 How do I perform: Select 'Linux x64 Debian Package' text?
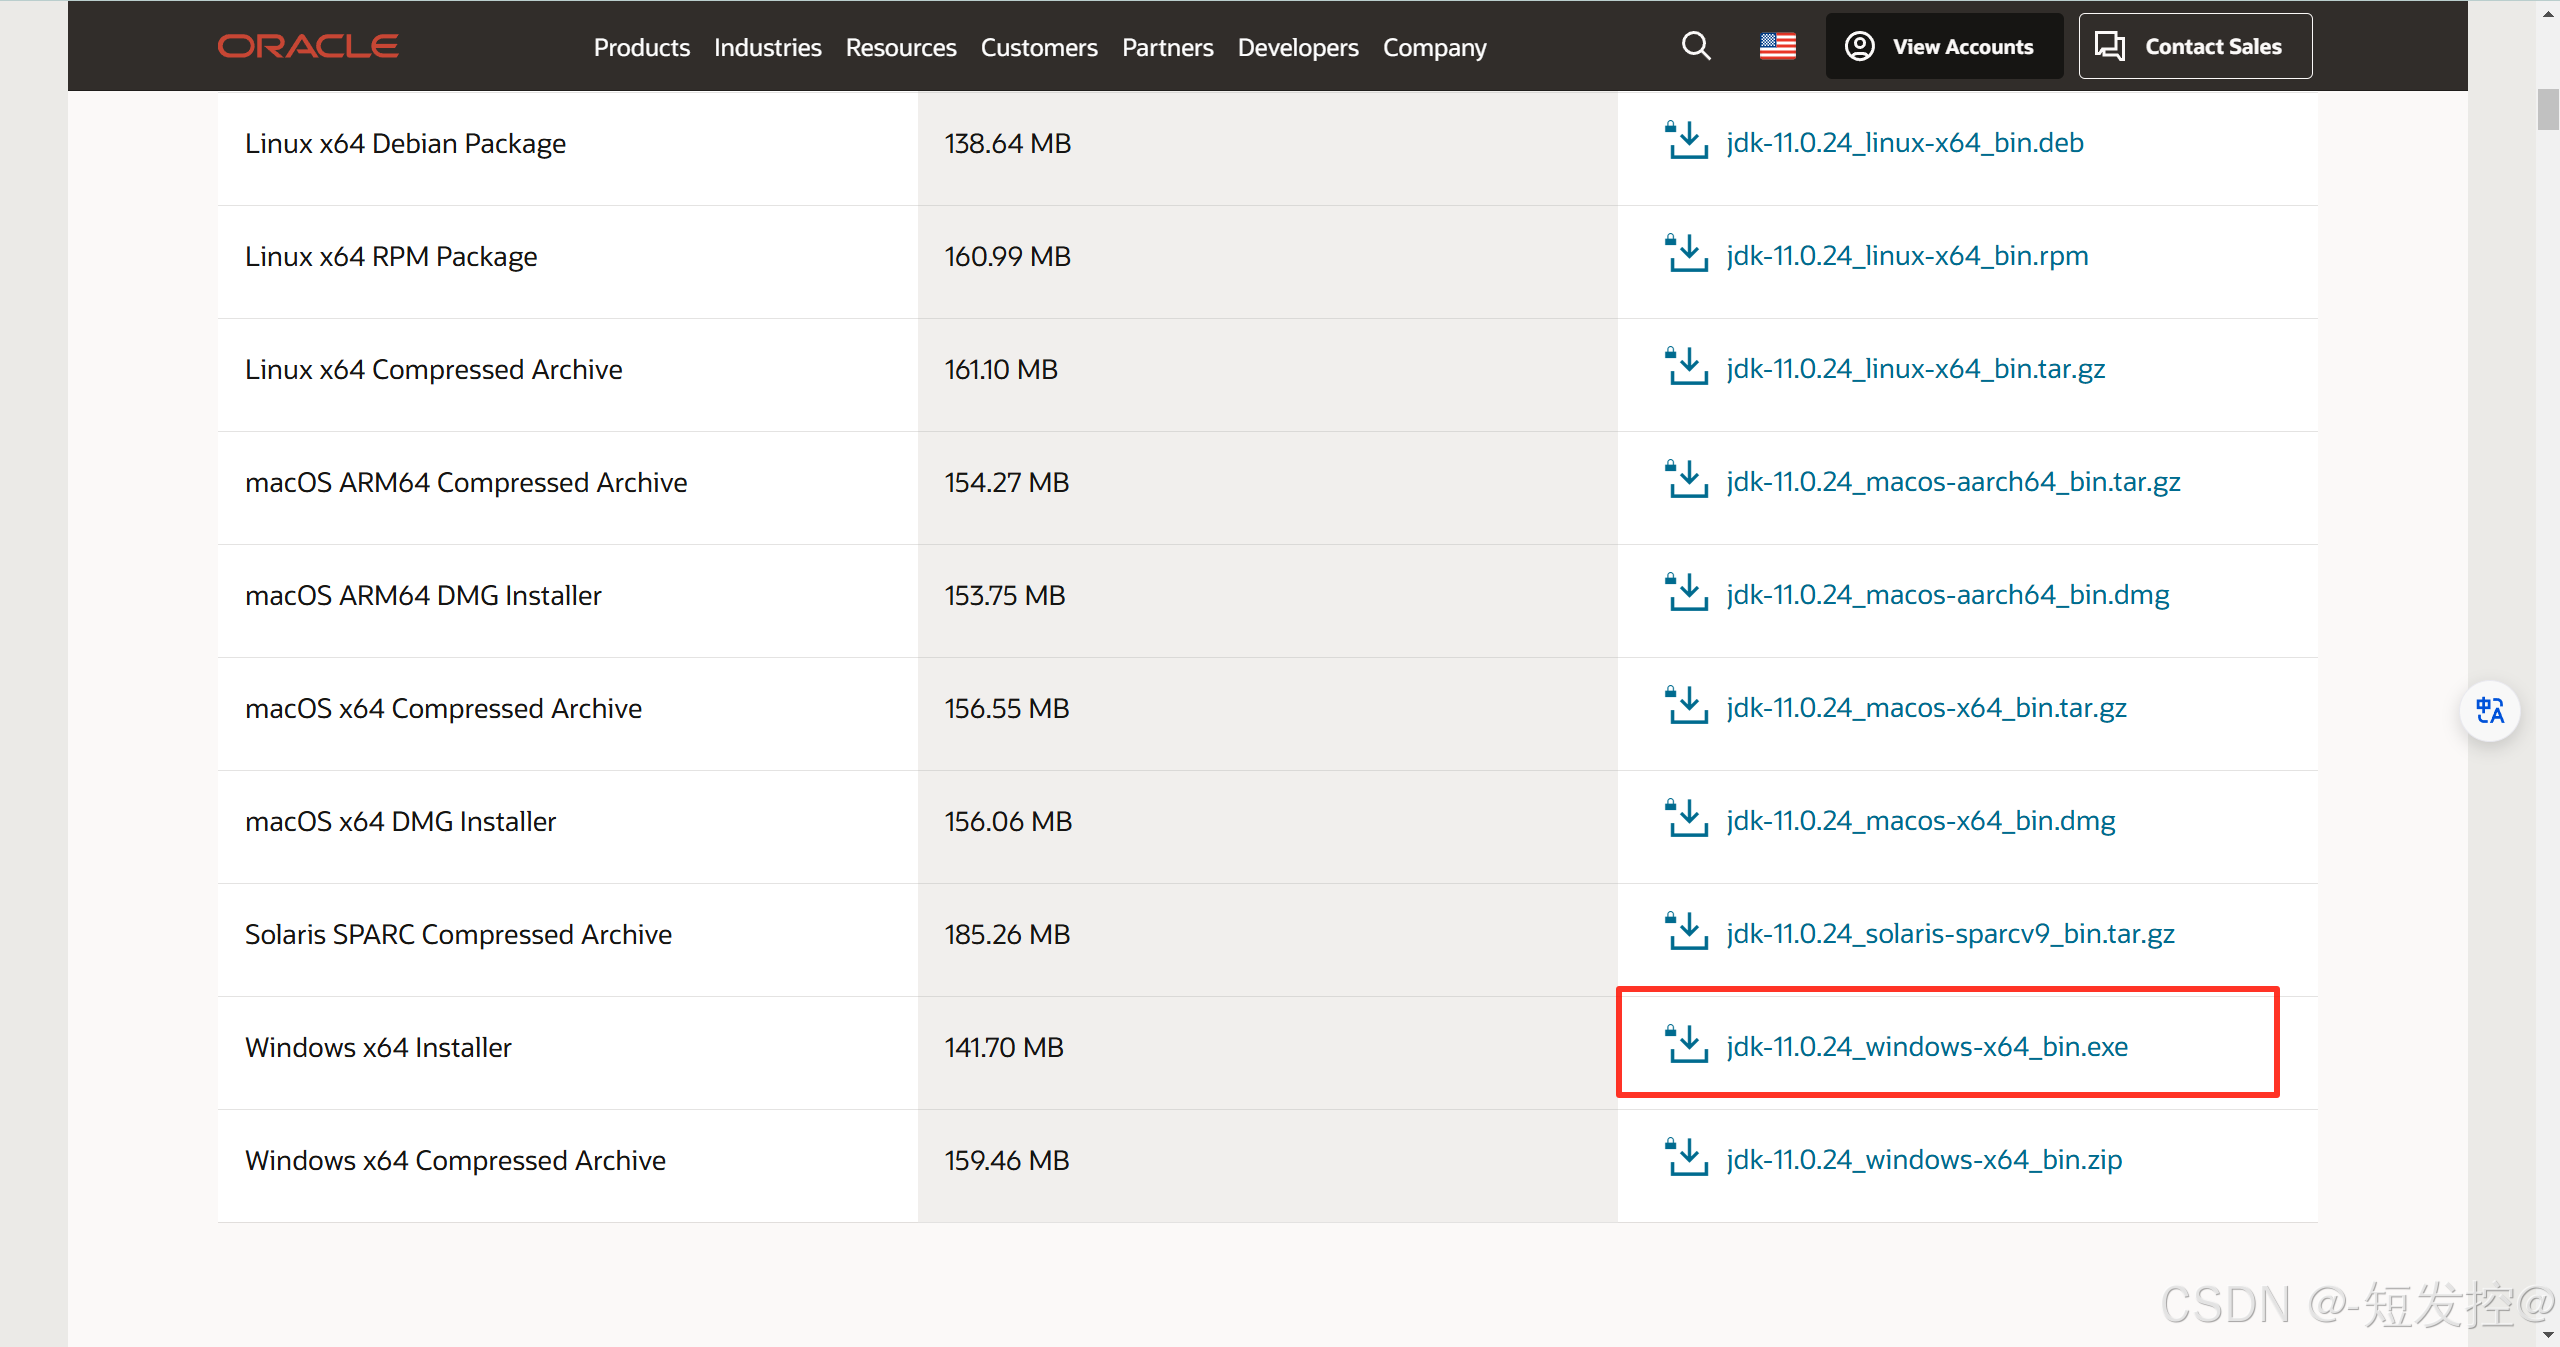point(405,144)
